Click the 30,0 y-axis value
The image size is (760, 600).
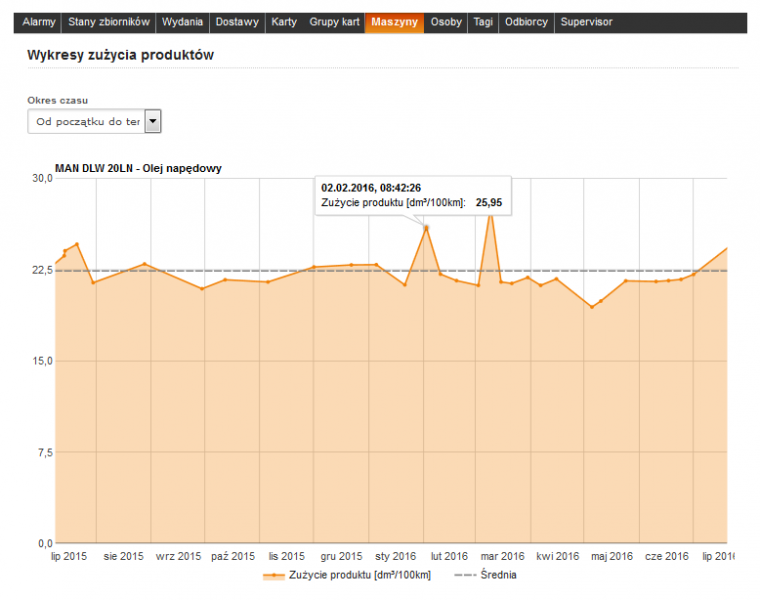42,178
